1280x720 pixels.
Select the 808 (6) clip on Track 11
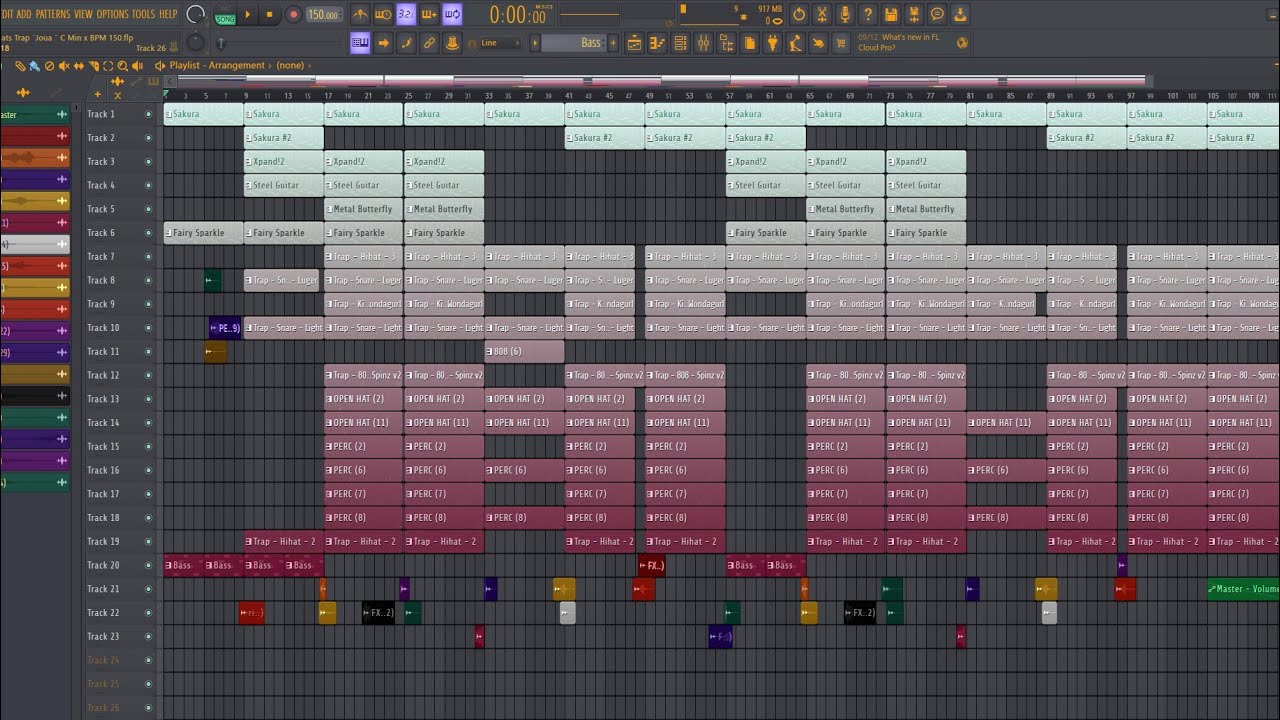[x=524, y=351]
